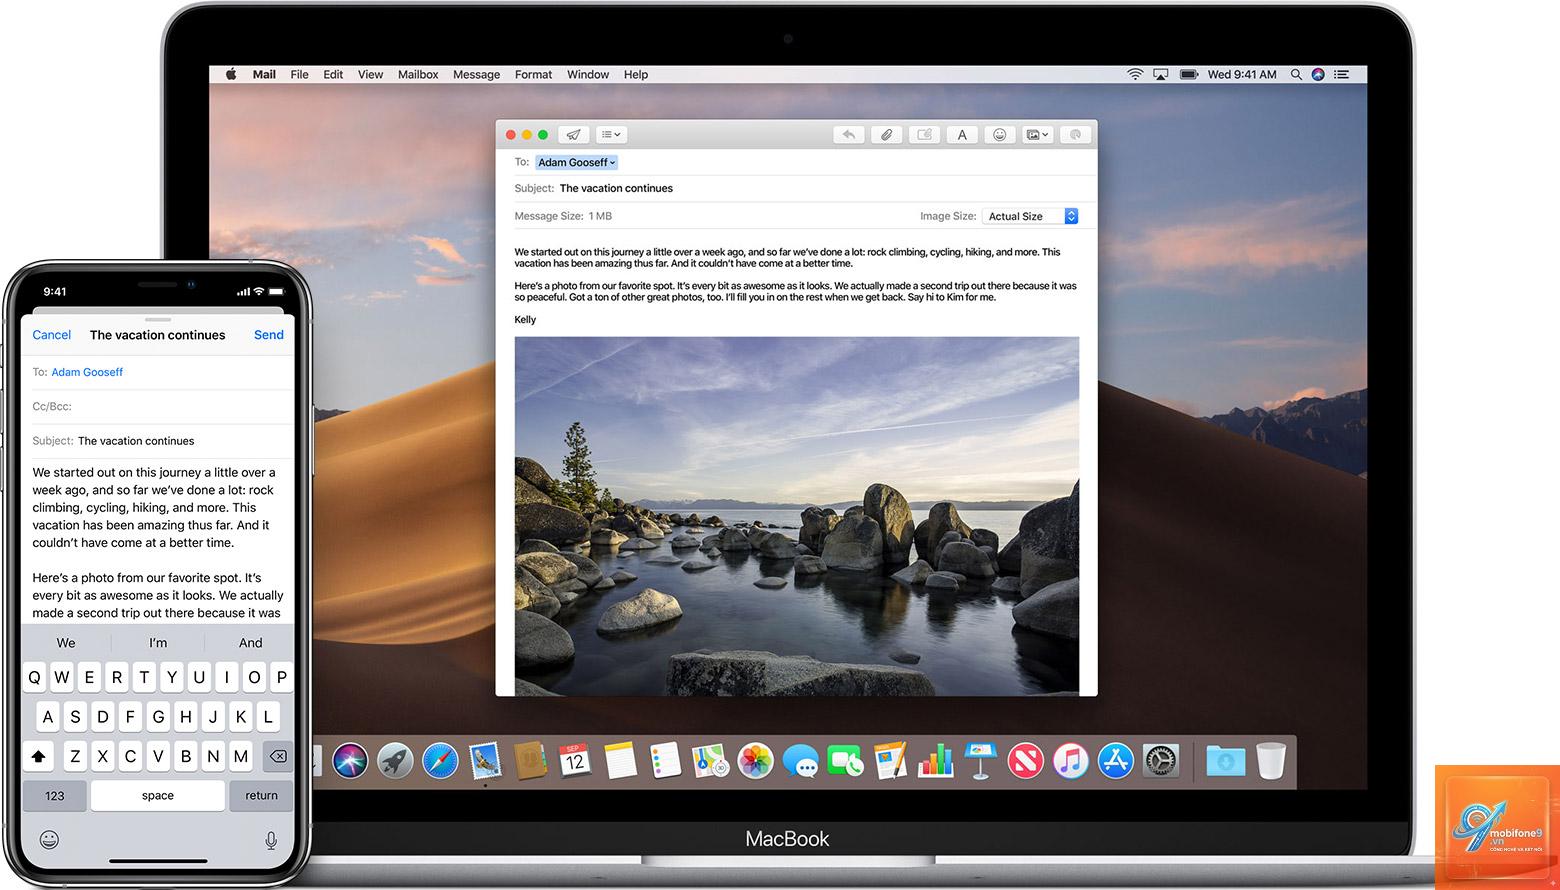Open the Photo Browser dropdown button

pyautogui.click(x=1038, y=134)
